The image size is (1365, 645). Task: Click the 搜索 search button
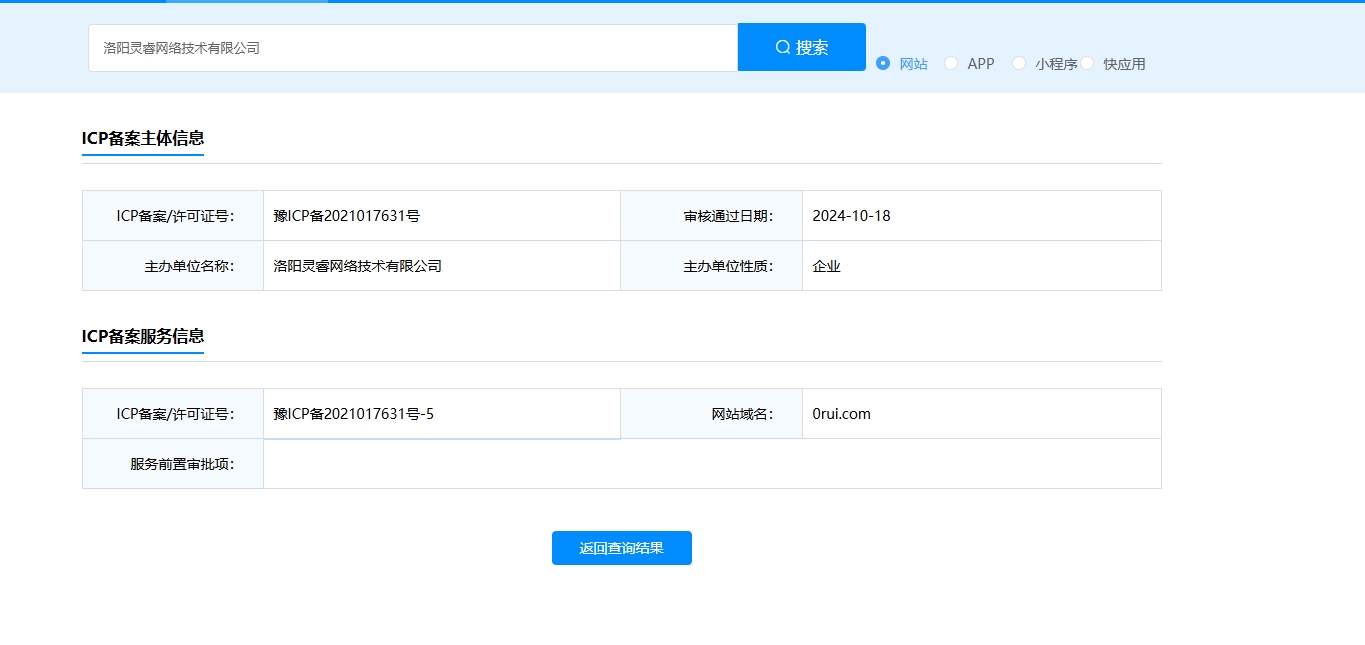(802, 47)
